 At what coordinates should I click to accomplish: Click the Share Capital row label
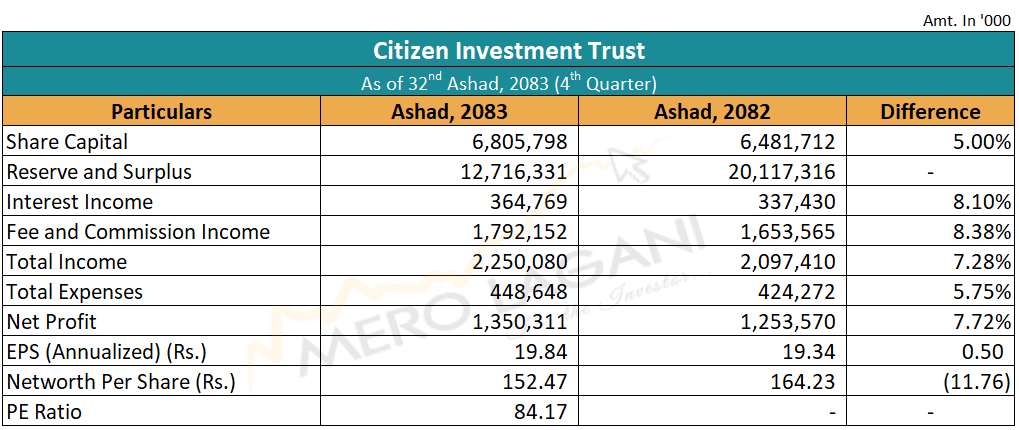click(x=67, y=142)
